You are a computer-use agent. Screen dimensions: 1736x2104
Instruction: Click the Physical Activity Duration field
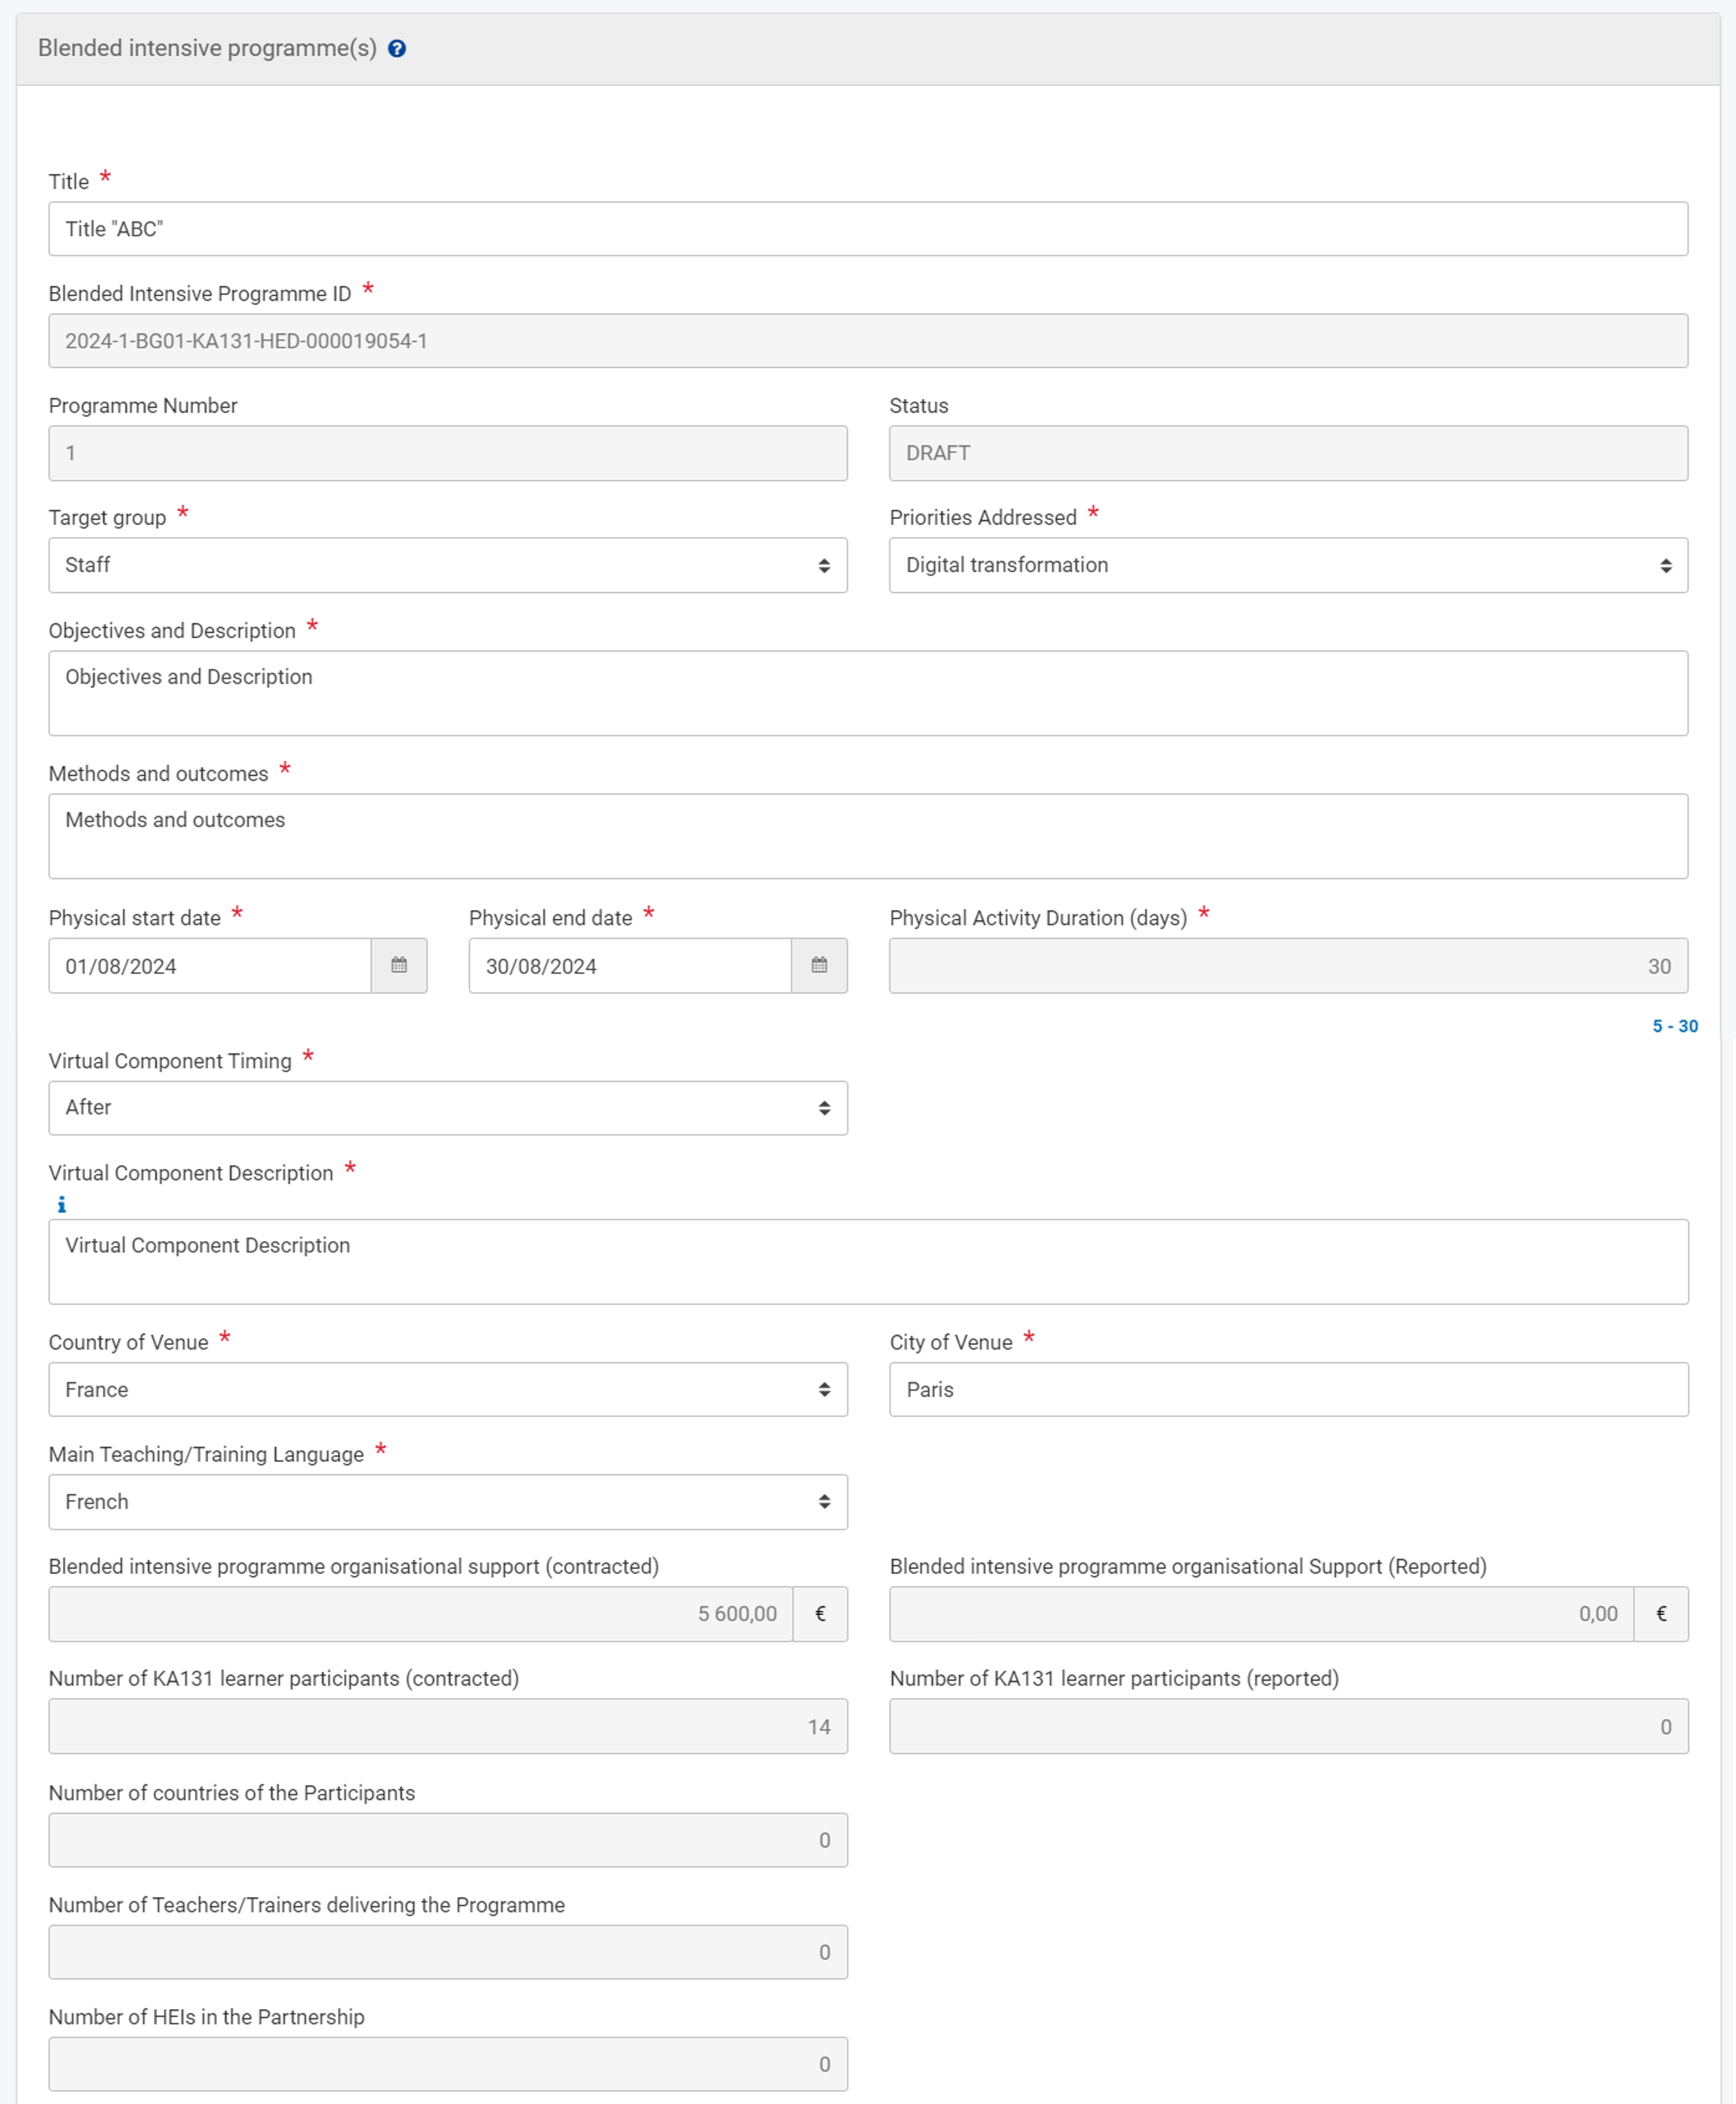[x=1288, y=965]
